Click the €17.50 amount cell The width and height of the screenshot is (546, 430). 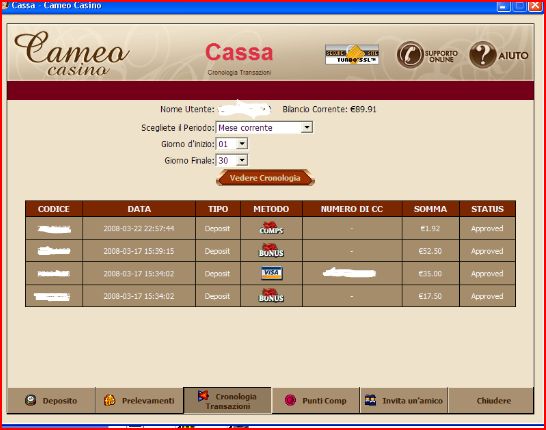pyautogui.click(x=430, y=296)
